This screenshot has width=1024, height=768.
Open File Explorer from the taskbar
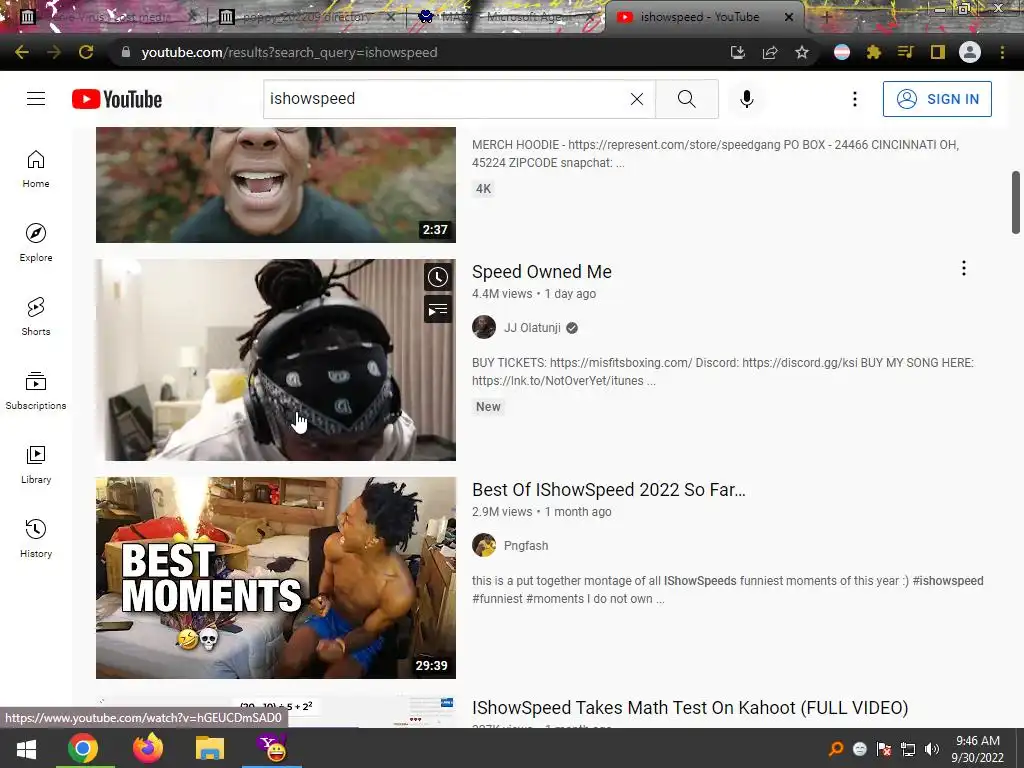click(210, 748)
